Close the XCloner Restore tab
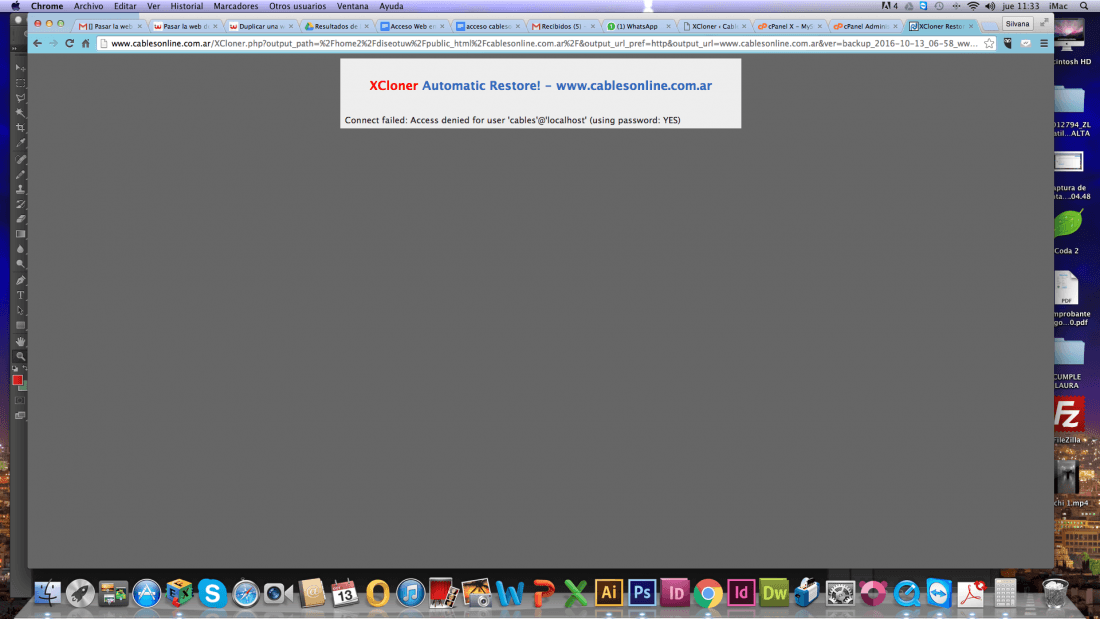The width and height of the screenshot is (1100, 619). tap(971, 27)
